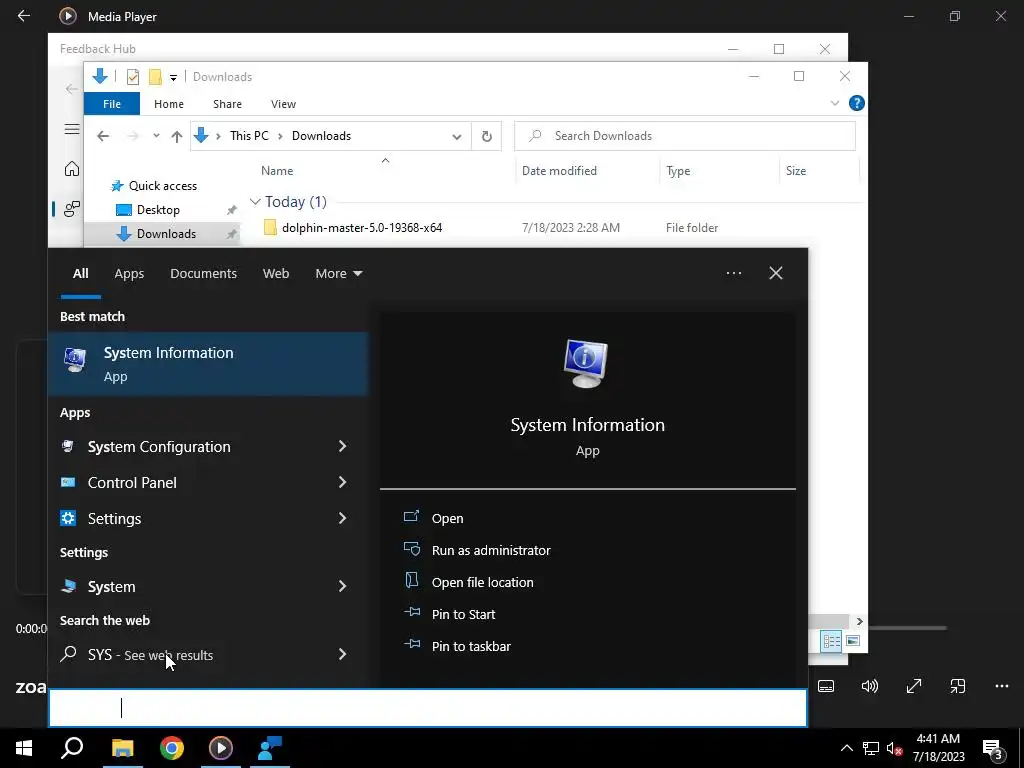Open the Home ribbon tab in Explorer

coord(168,104)
